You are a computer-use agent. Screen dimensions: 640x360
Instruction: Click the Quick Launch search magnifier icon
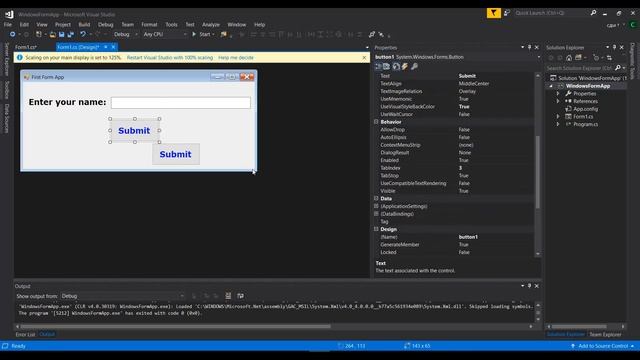tap(593, 13)
